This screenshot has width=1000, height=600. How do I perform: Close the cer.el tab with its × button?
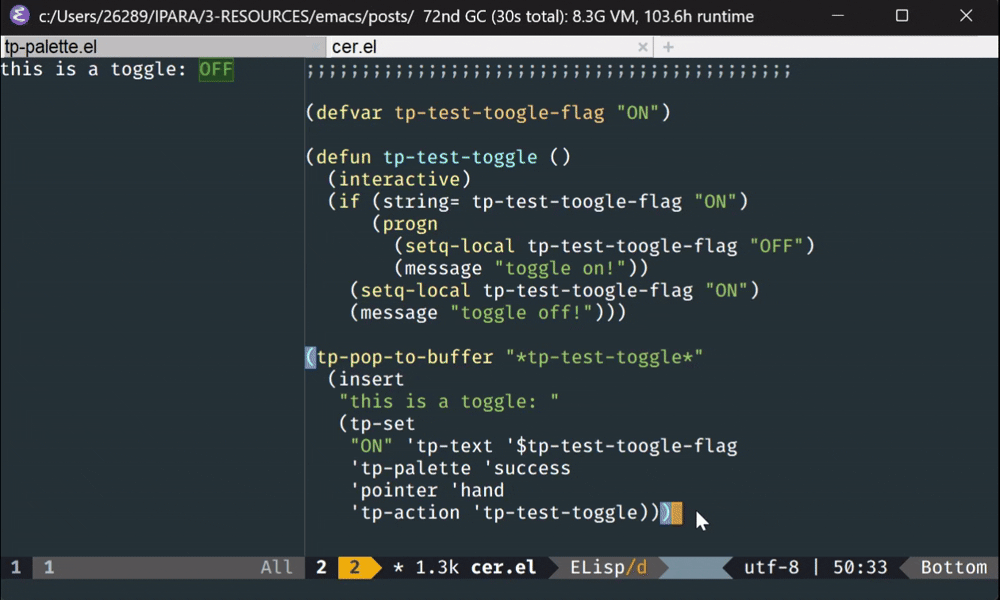[x=643, y=46]
